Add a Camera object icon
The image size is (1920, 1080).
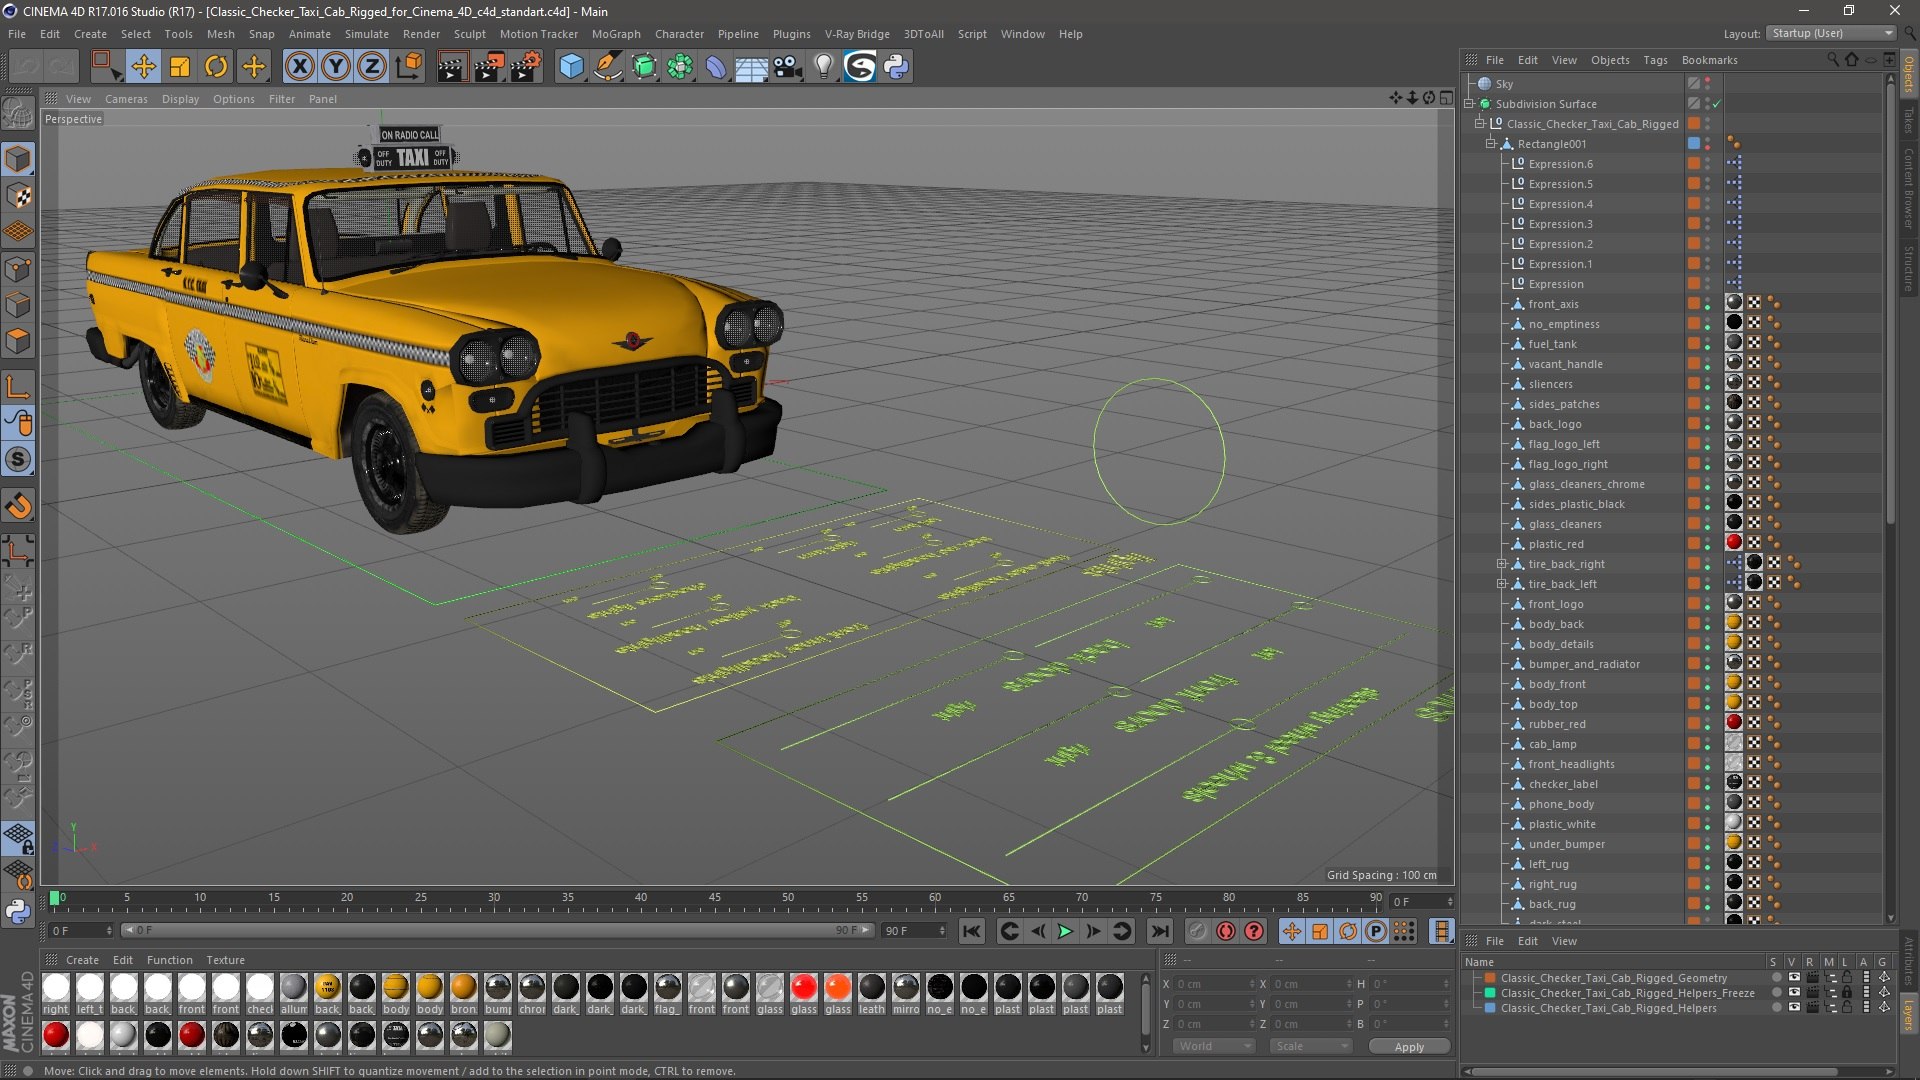coord(788,67)
